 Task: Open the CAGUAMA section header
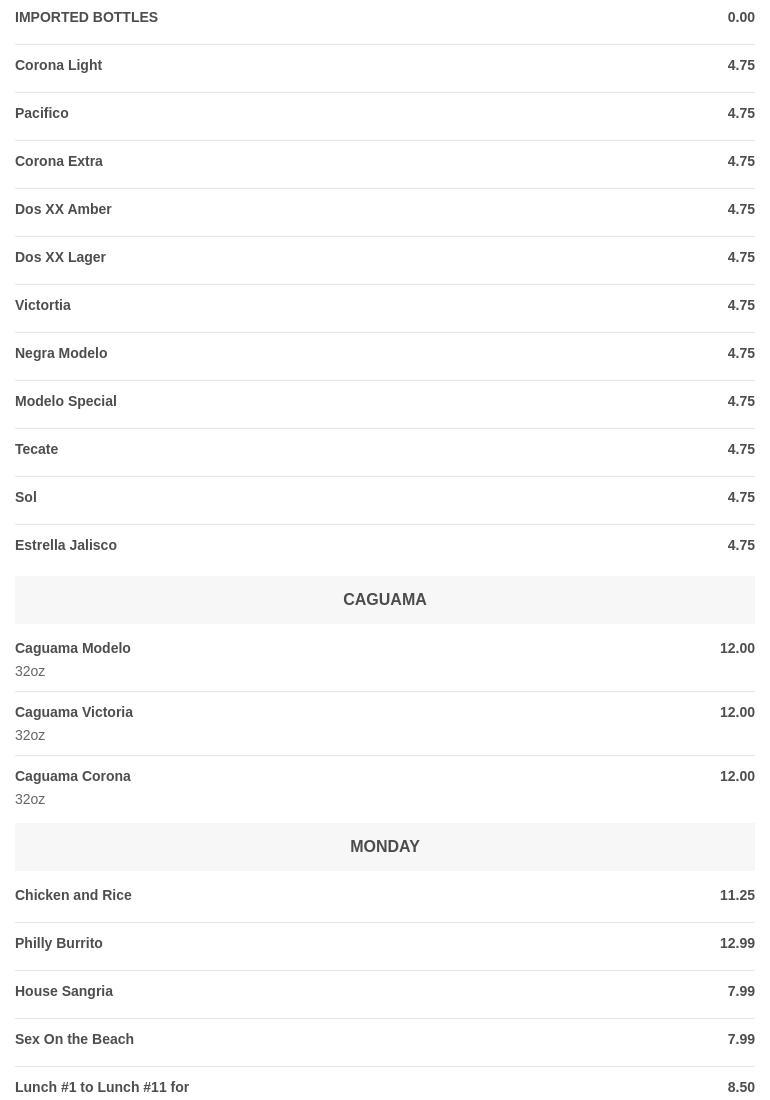coord(384,600)
